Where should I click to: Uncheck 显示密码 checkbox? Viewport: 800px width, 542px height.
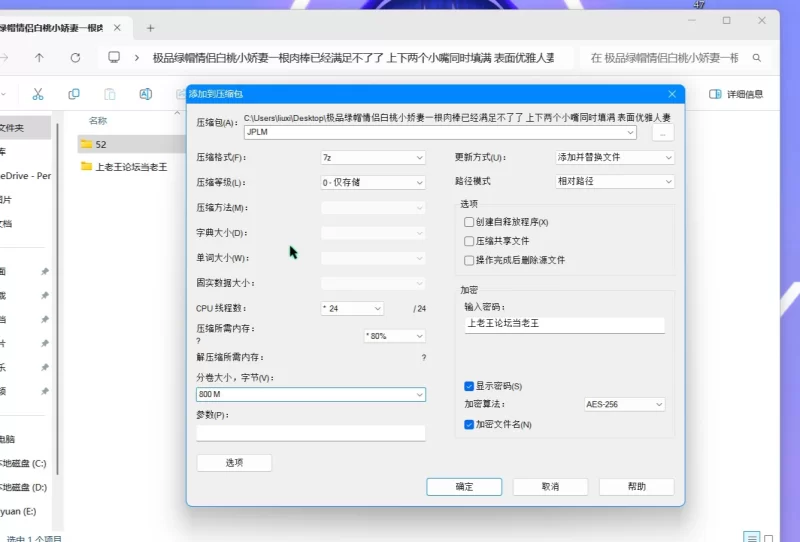tap(469, 386)
